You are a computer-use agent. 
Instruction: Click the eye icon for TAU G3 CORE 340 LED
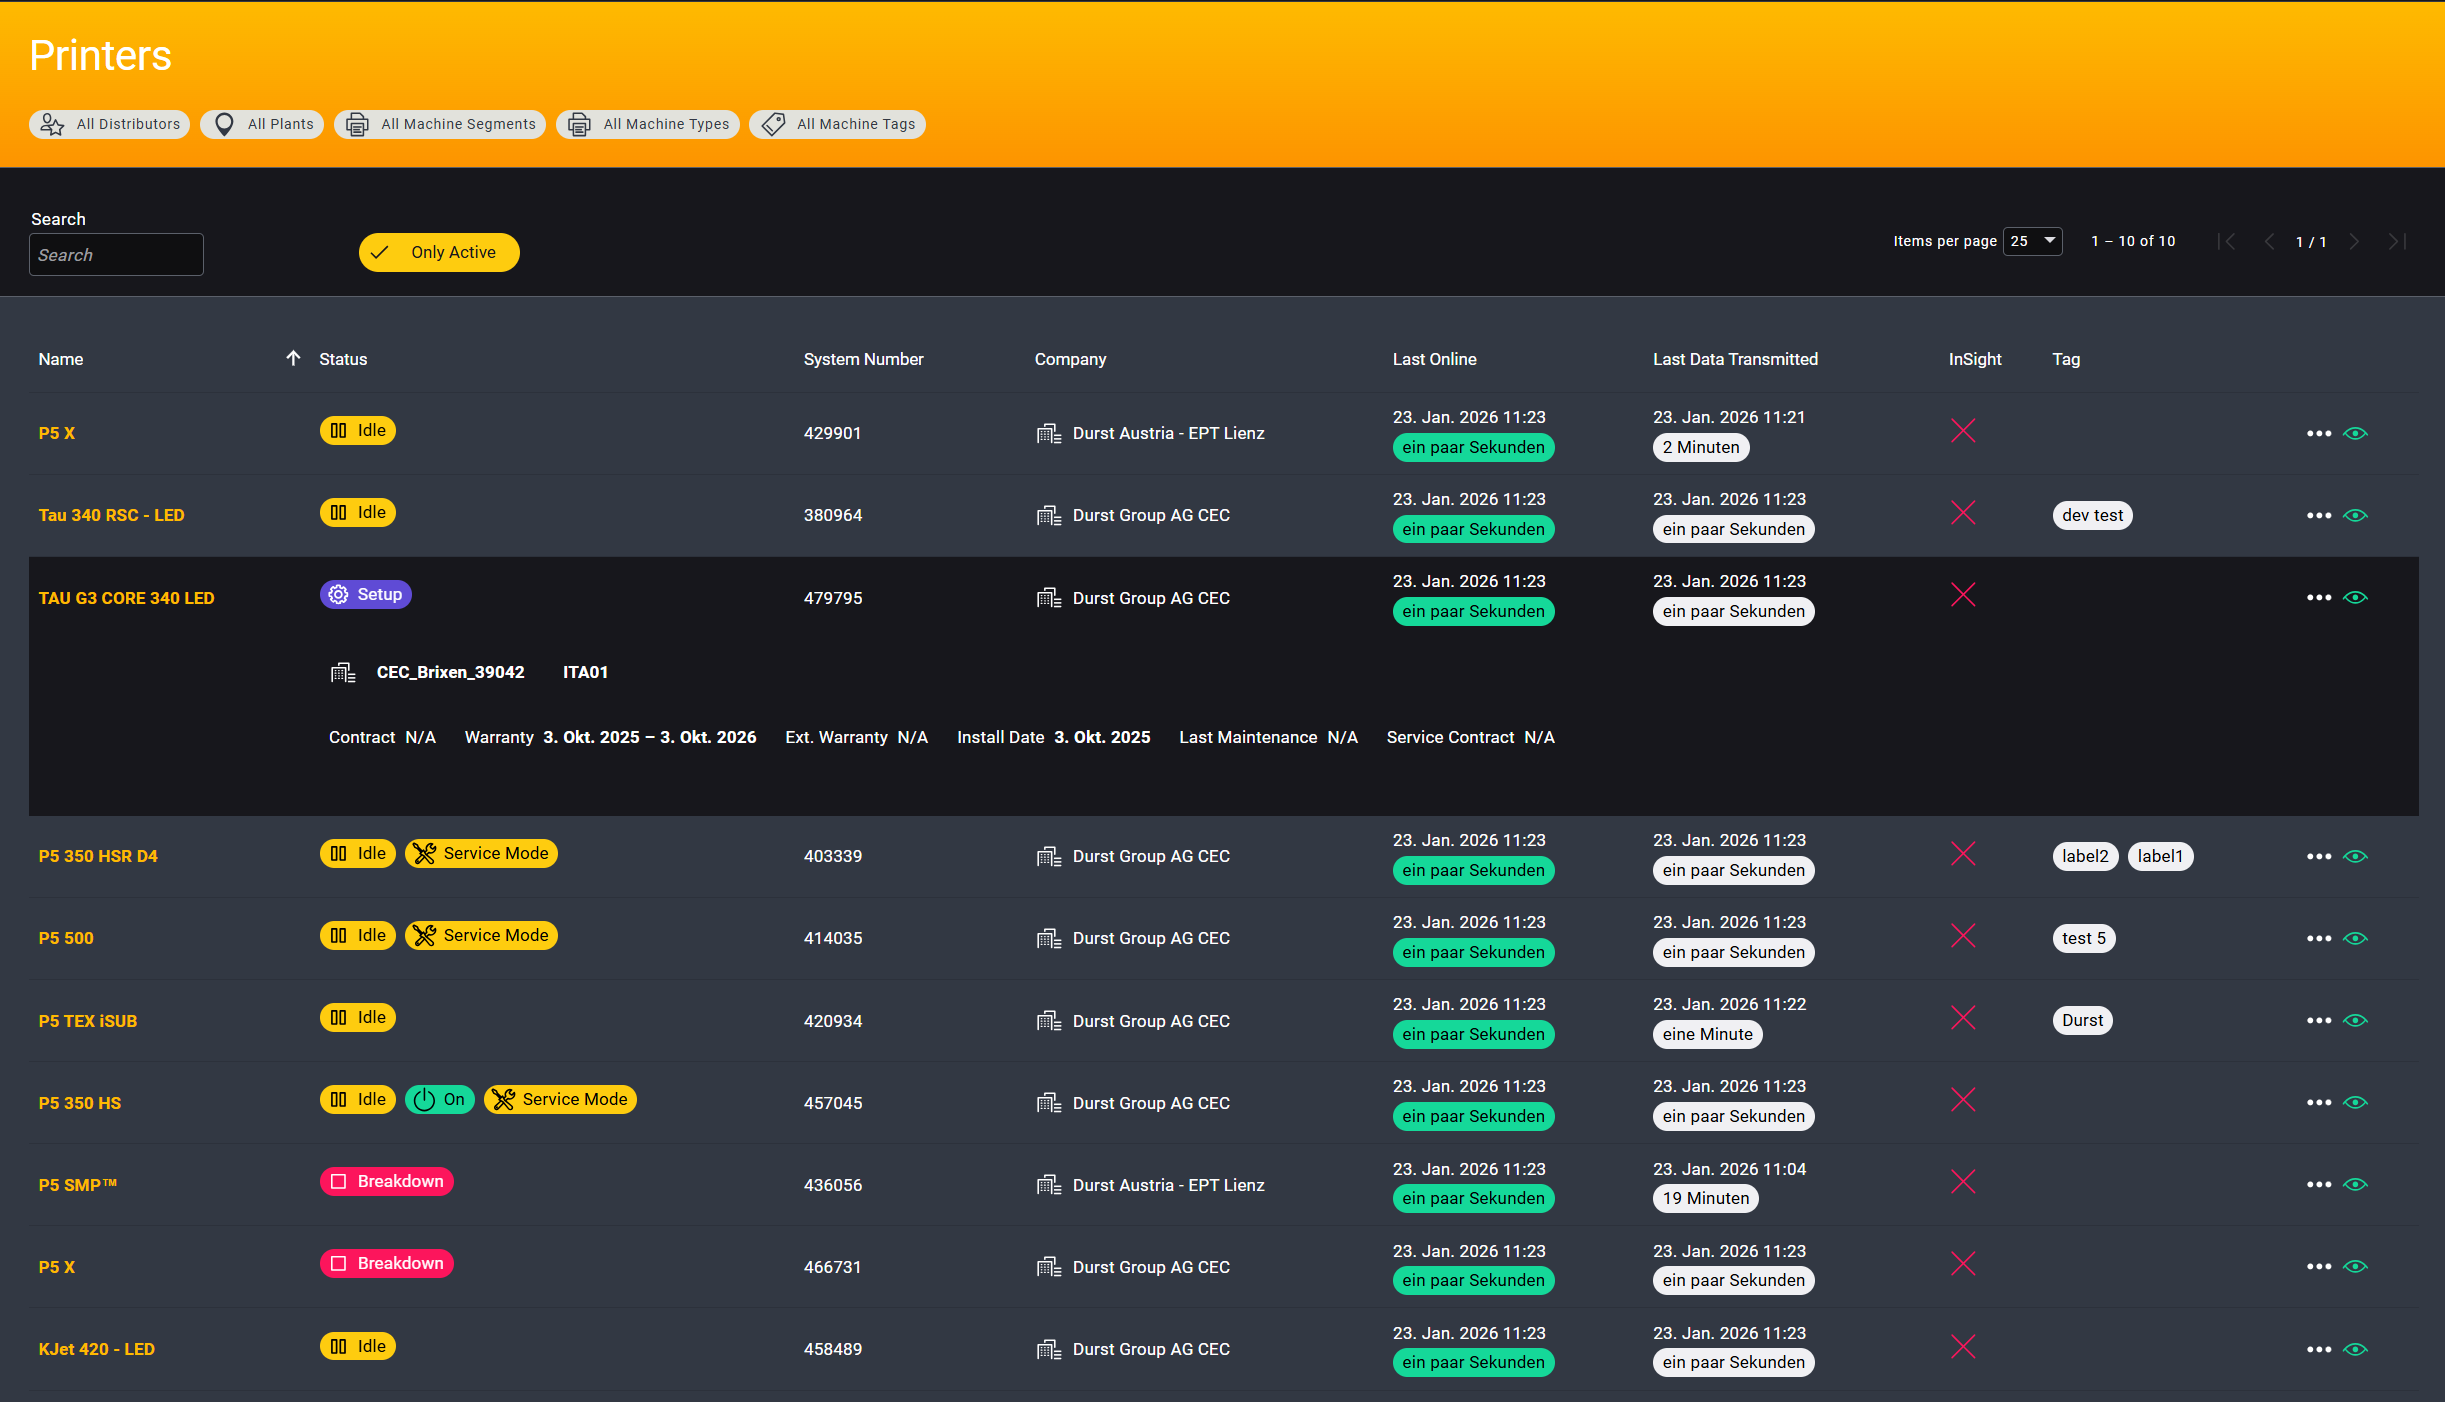[2355, 598]
